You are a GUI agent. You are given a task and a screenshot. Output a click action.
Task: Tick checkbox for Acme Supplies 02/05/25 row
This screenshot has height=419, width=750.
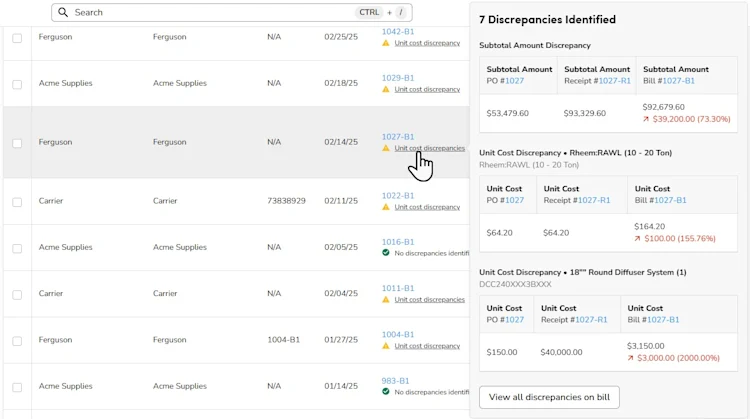(17, 248)
